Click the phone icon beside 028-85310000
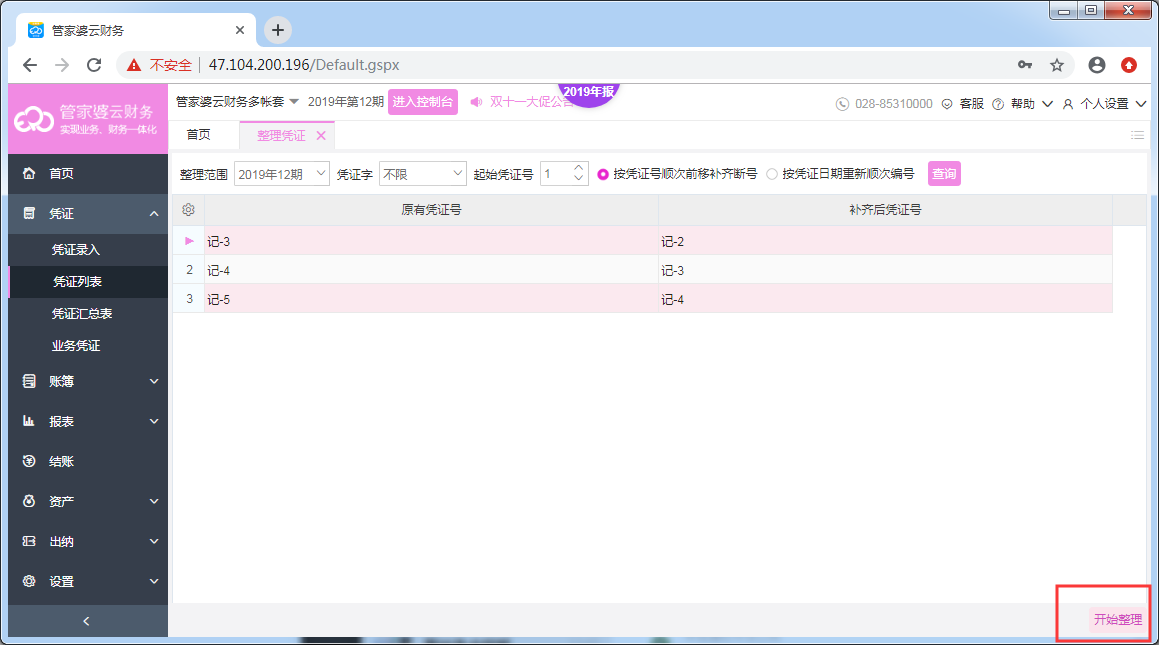1159x645 pixels. 842,104
